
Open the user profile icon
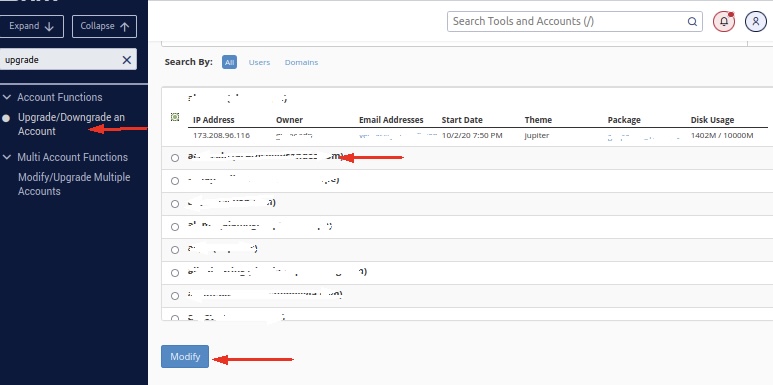pos(755,22)
